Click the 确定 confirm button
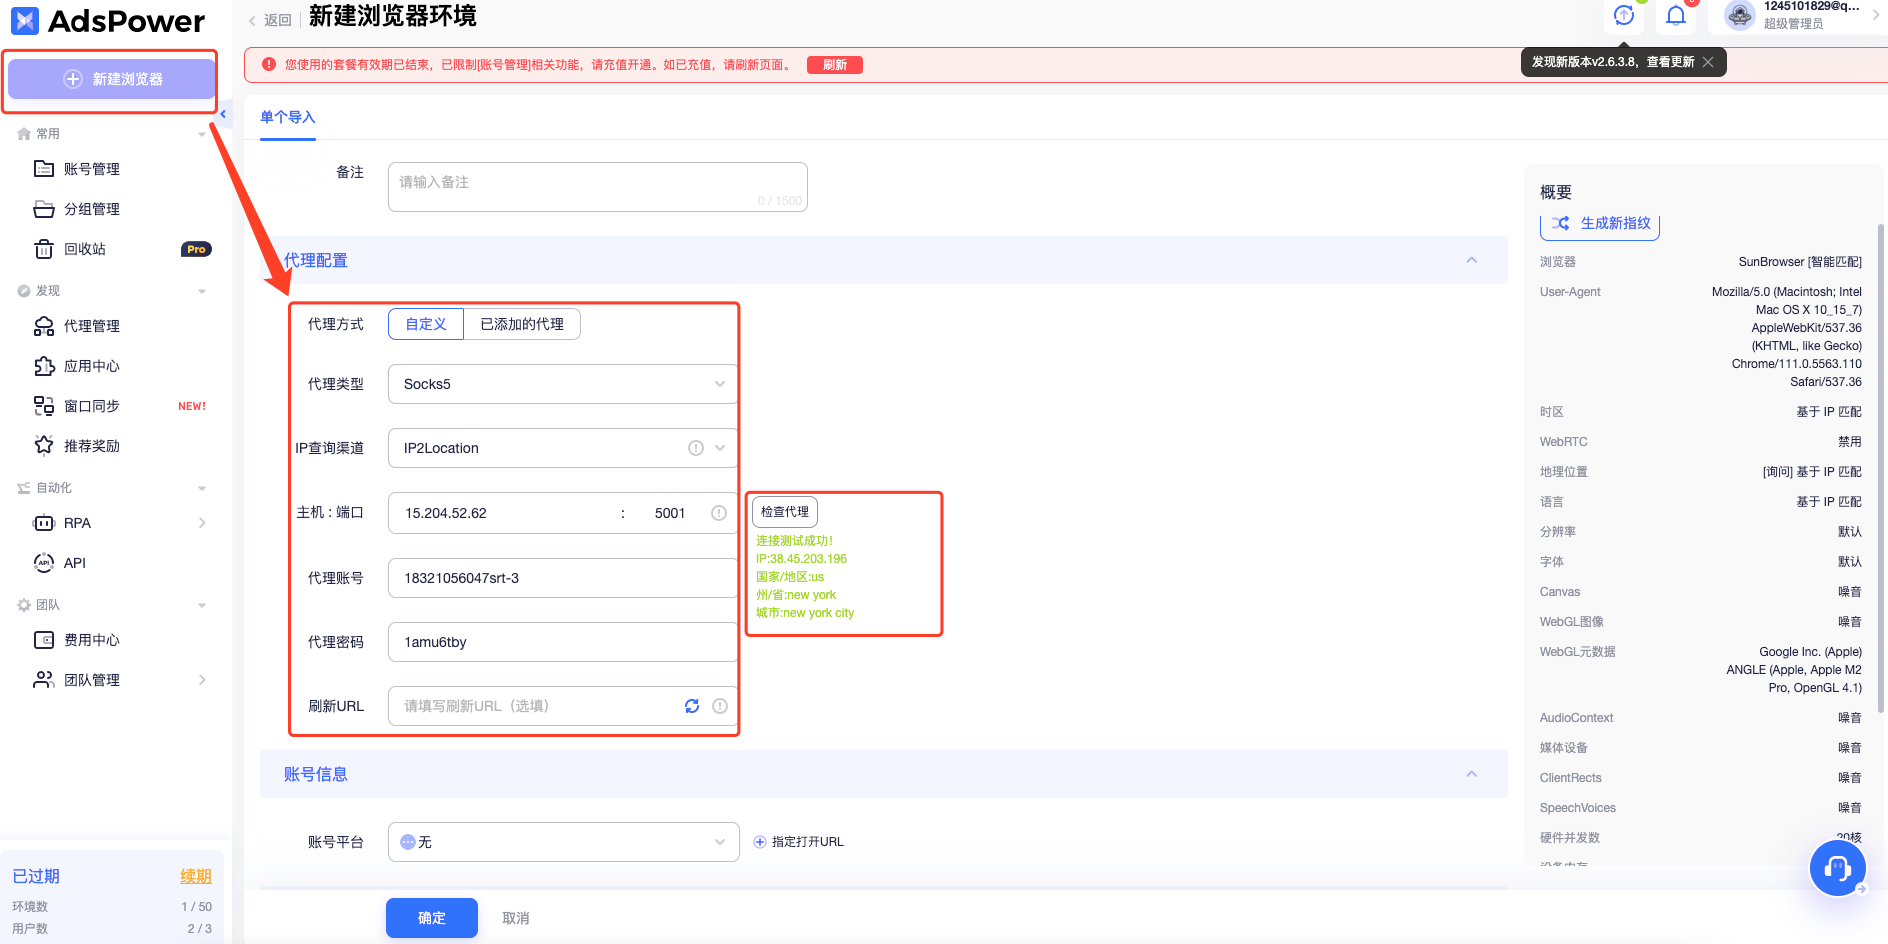The image size is (1888, 944). (432, 918)
